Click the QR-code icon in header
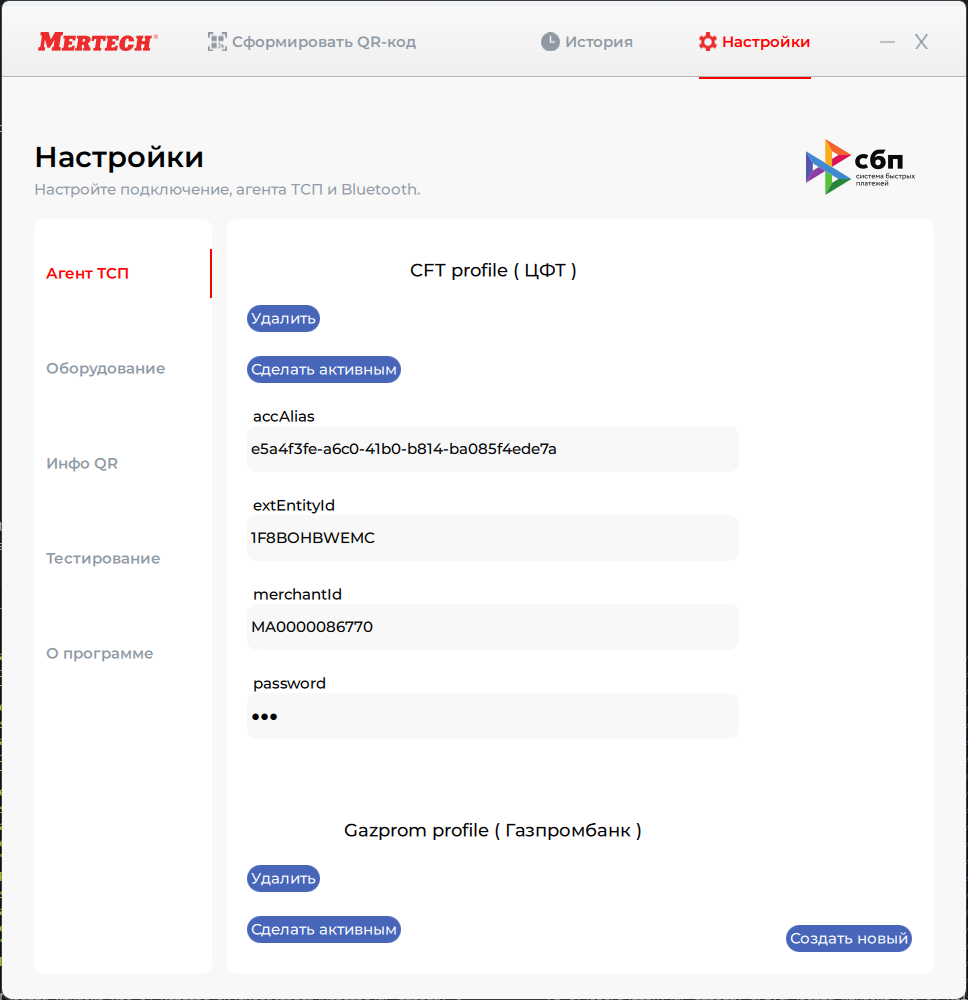This screenshot has height=1000, width=968. 217,42
